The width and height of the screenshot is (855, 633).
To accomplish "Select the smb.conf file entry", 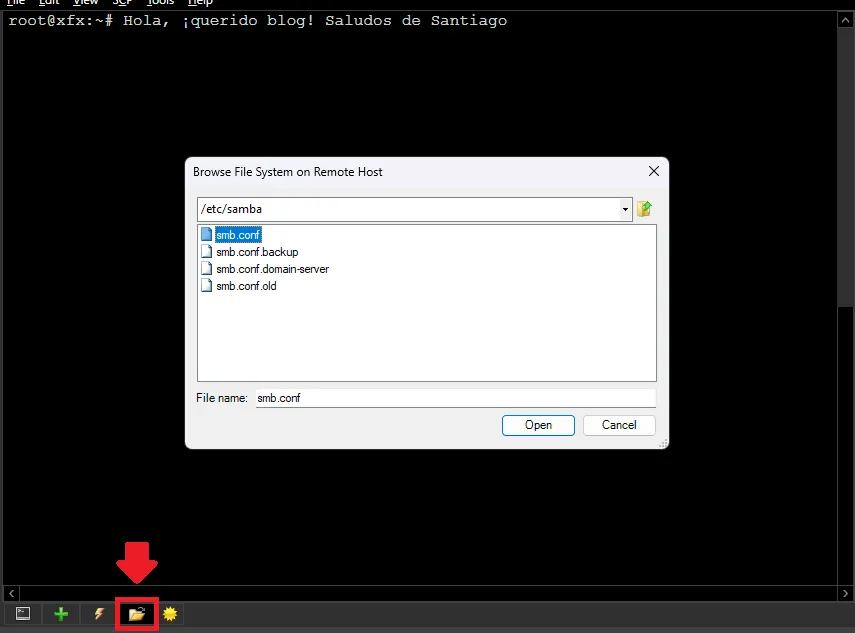I will 238,235.
